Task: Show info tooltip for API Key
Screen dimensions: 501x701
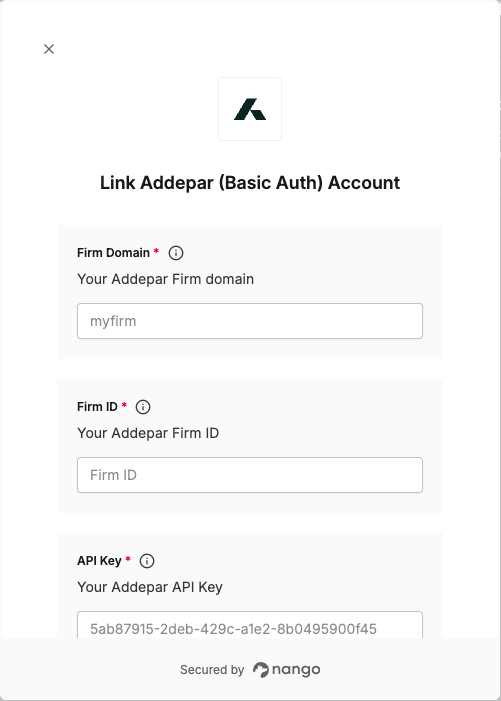Action: coord(147,561)
